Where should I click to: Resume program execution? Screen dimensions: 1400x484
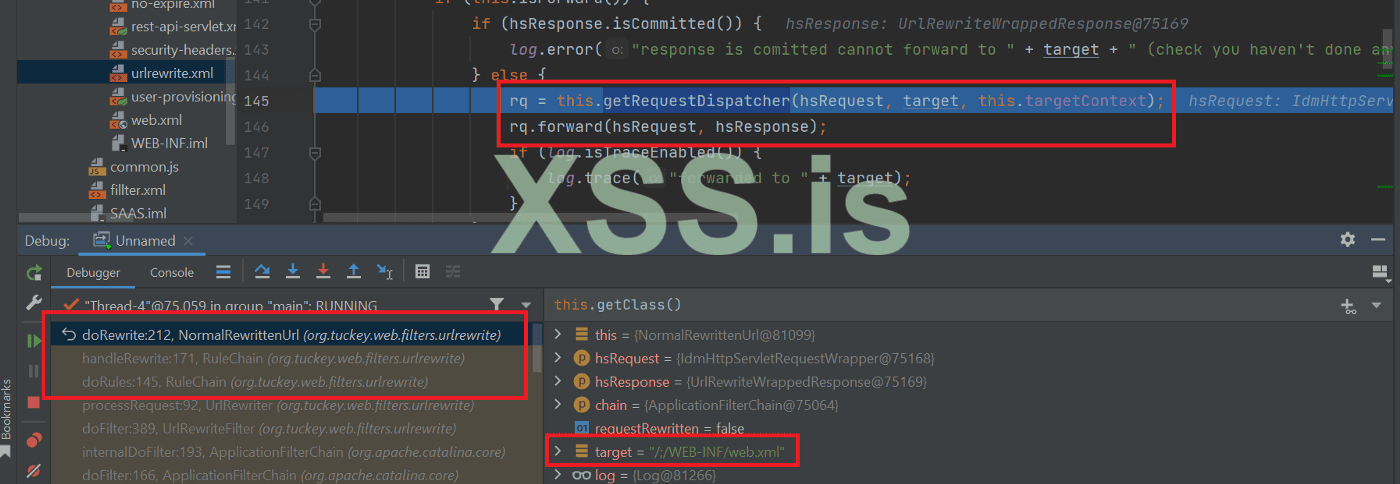(34, 341)
